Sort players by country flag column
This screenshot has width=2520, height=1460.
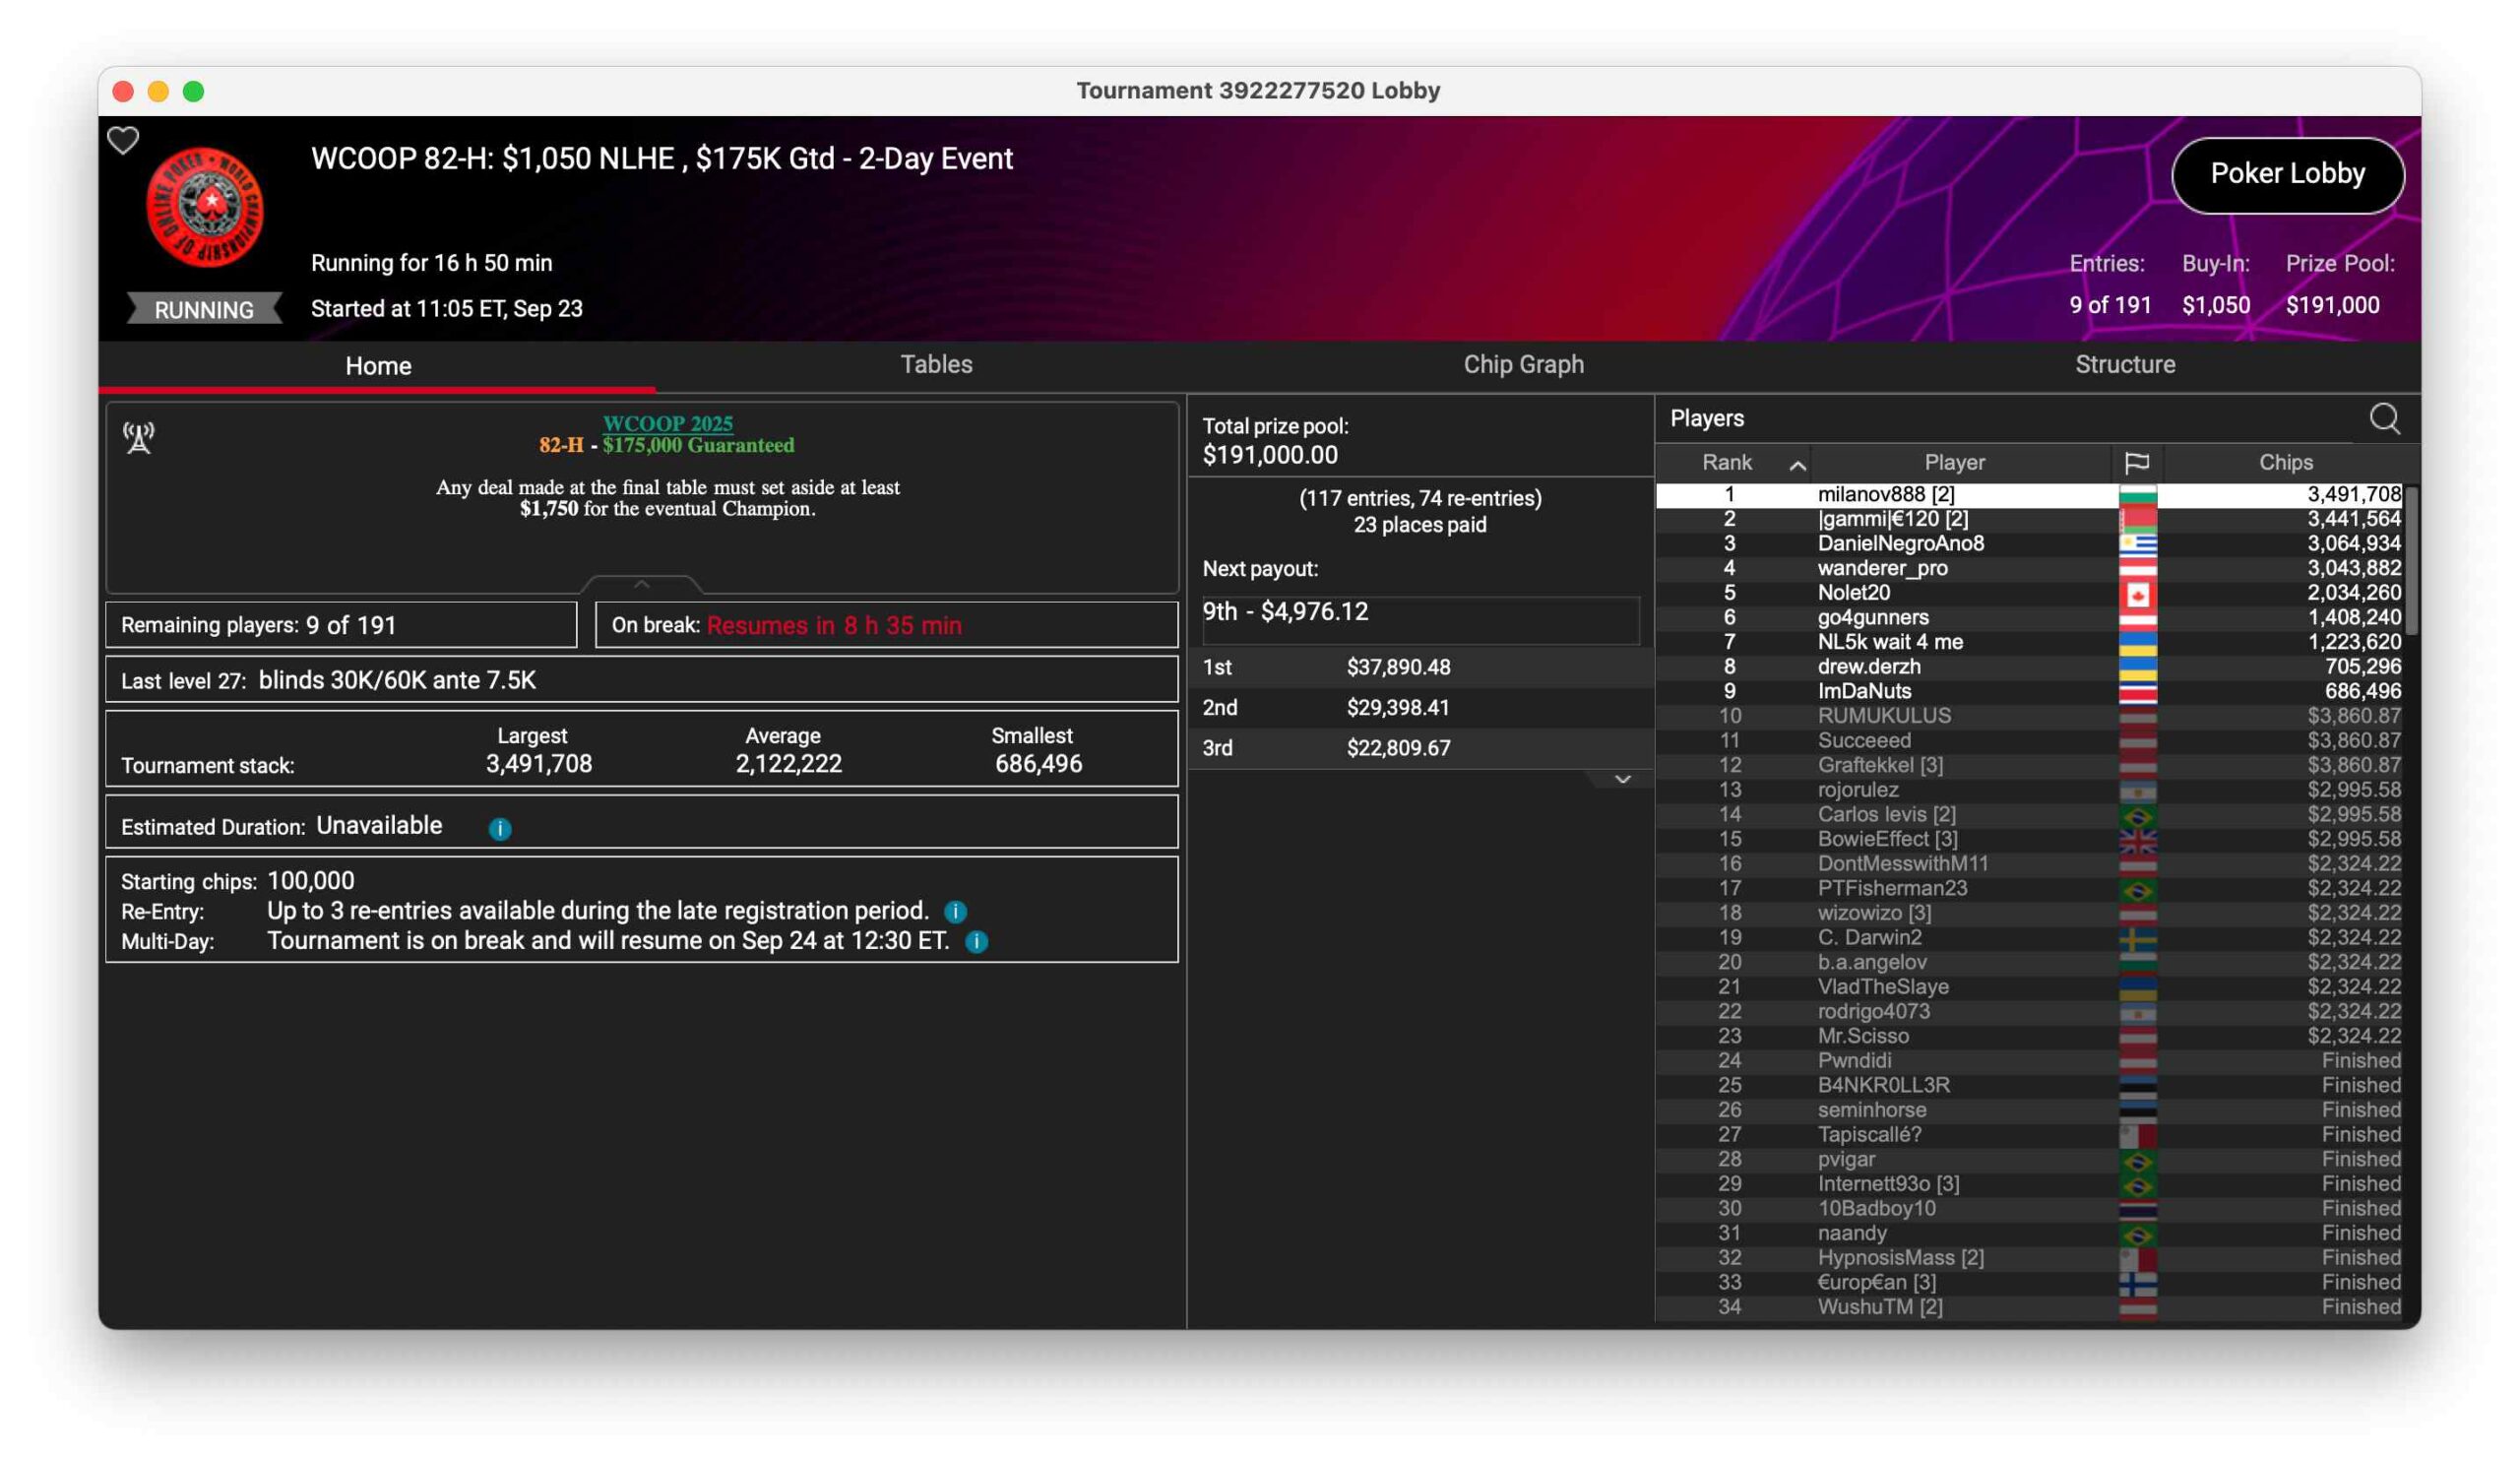coord(2136,463)
